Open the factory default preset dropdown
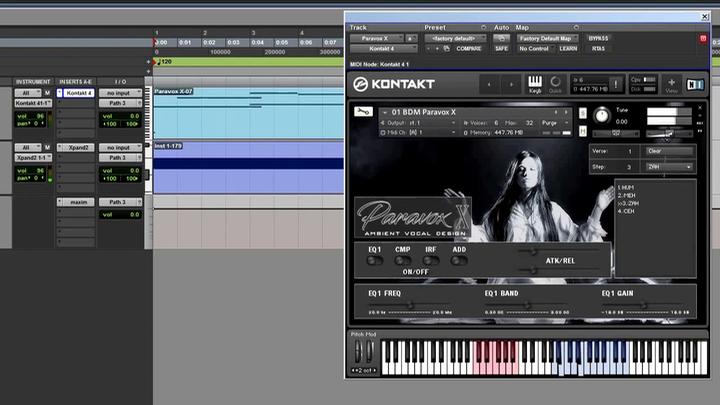The width and height of the screenshot is (720, 405). pos(455,39)
